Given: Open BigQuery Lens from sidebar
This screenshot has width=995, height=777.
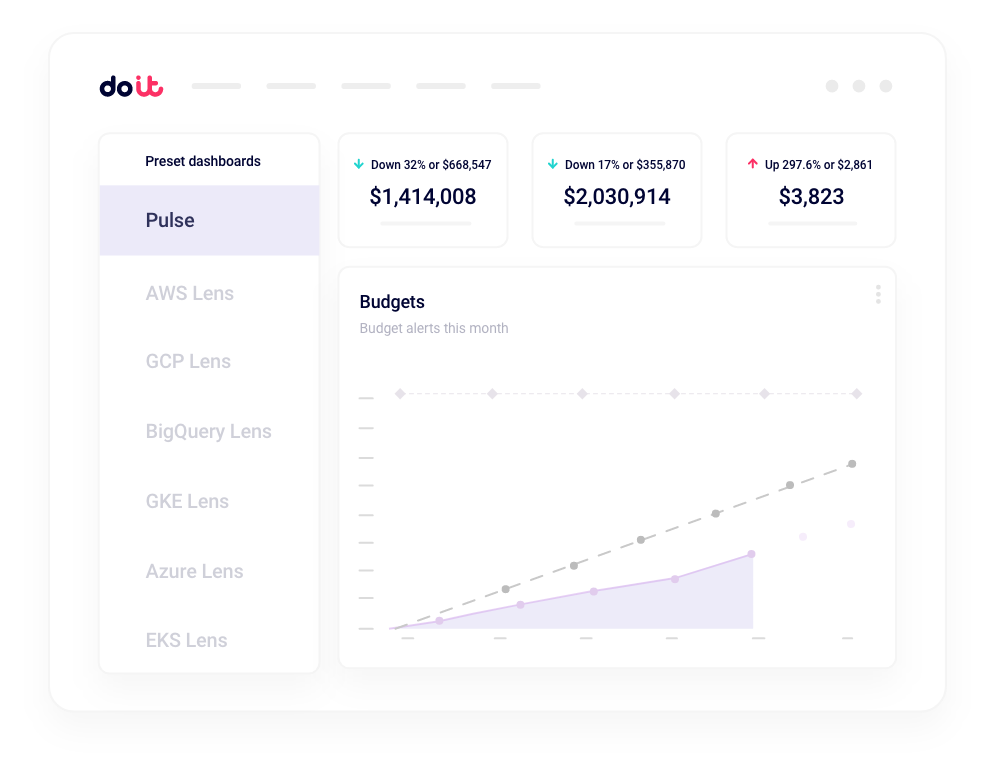Looking at the screenshot, I should point(208,431).
